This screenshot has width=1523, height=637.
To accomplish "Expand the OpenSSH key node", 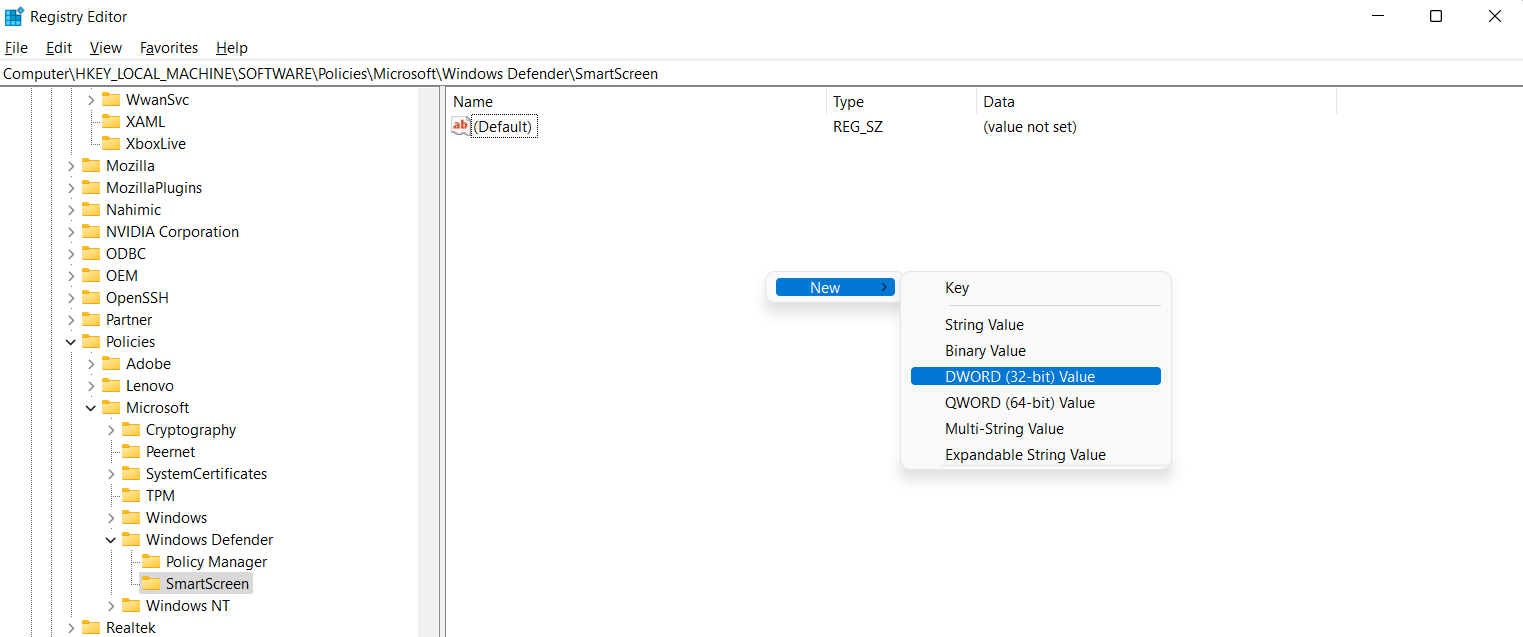I will [x=71, y=298].
